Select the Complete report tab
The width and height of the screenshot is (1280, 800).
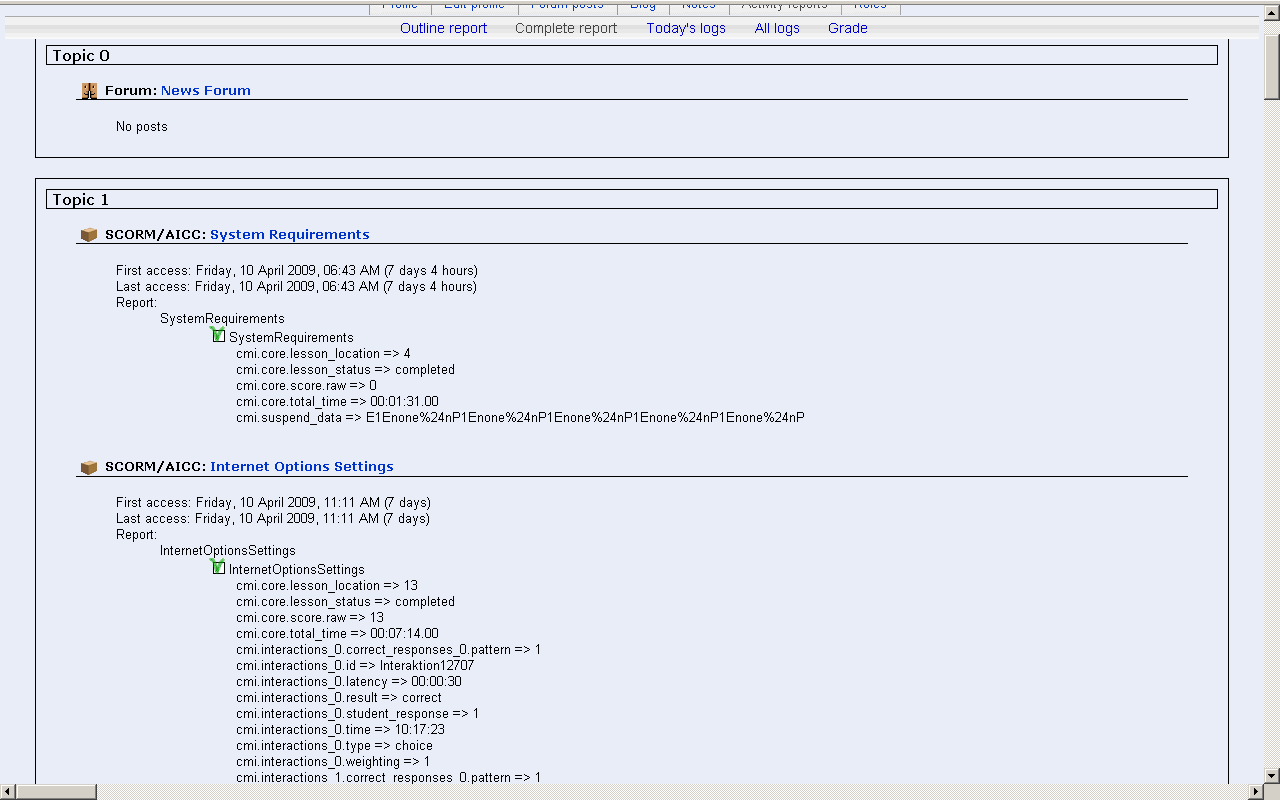click(566, 28)
